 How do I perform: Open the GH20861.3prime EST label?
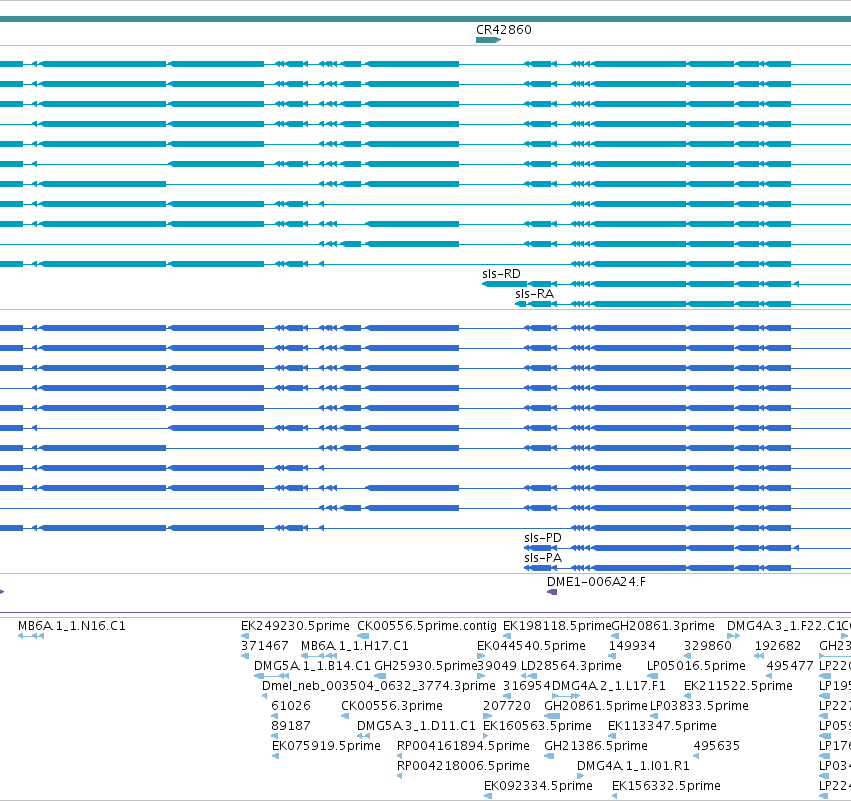pyautogui.click(x=663, y=626)
